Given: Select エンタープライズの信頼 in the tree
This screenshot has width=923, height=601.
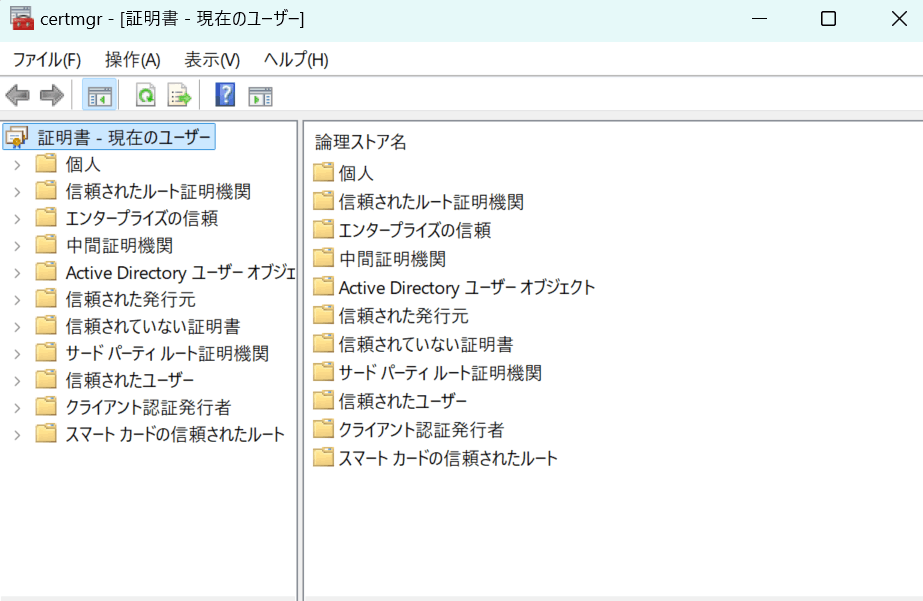Looking at the screenshot, I should (x=142, y=218).
